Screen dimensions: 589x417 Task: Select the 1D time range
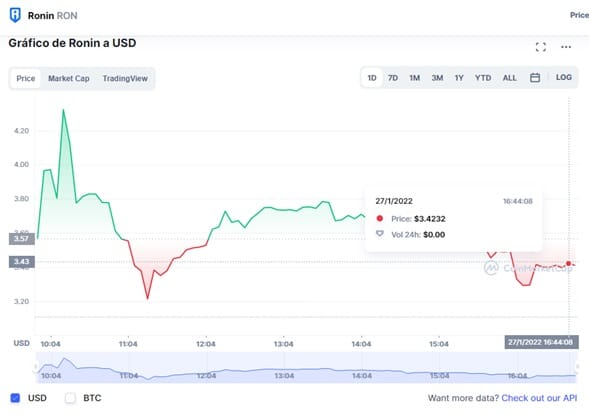(372, 78)
